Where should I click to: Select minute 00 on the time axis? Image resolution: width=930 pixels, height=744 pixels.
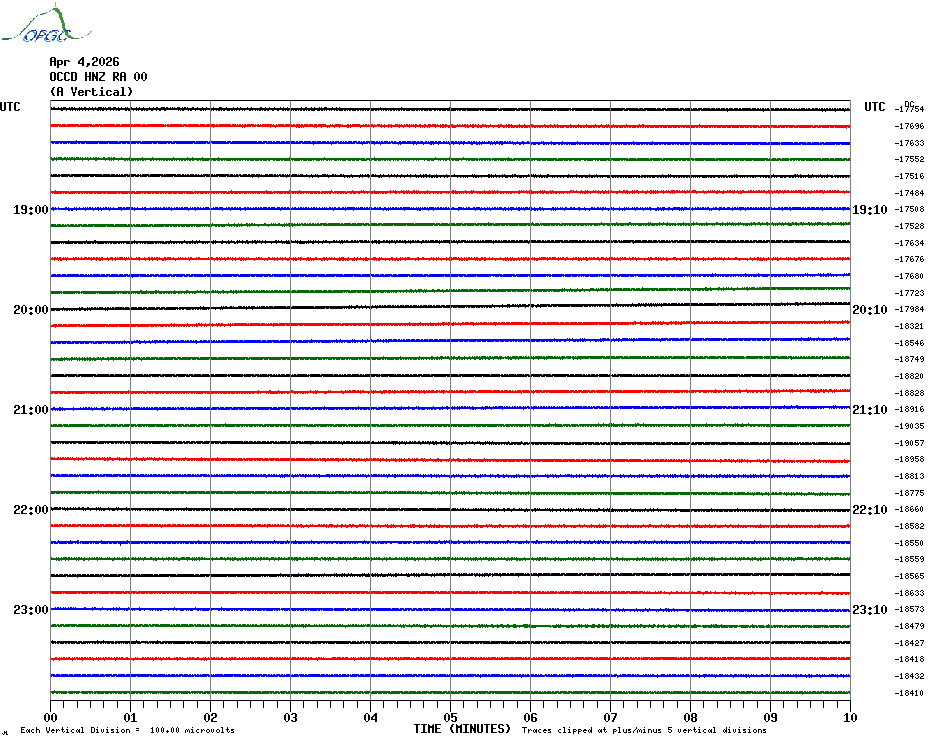(x=51, y=717)
